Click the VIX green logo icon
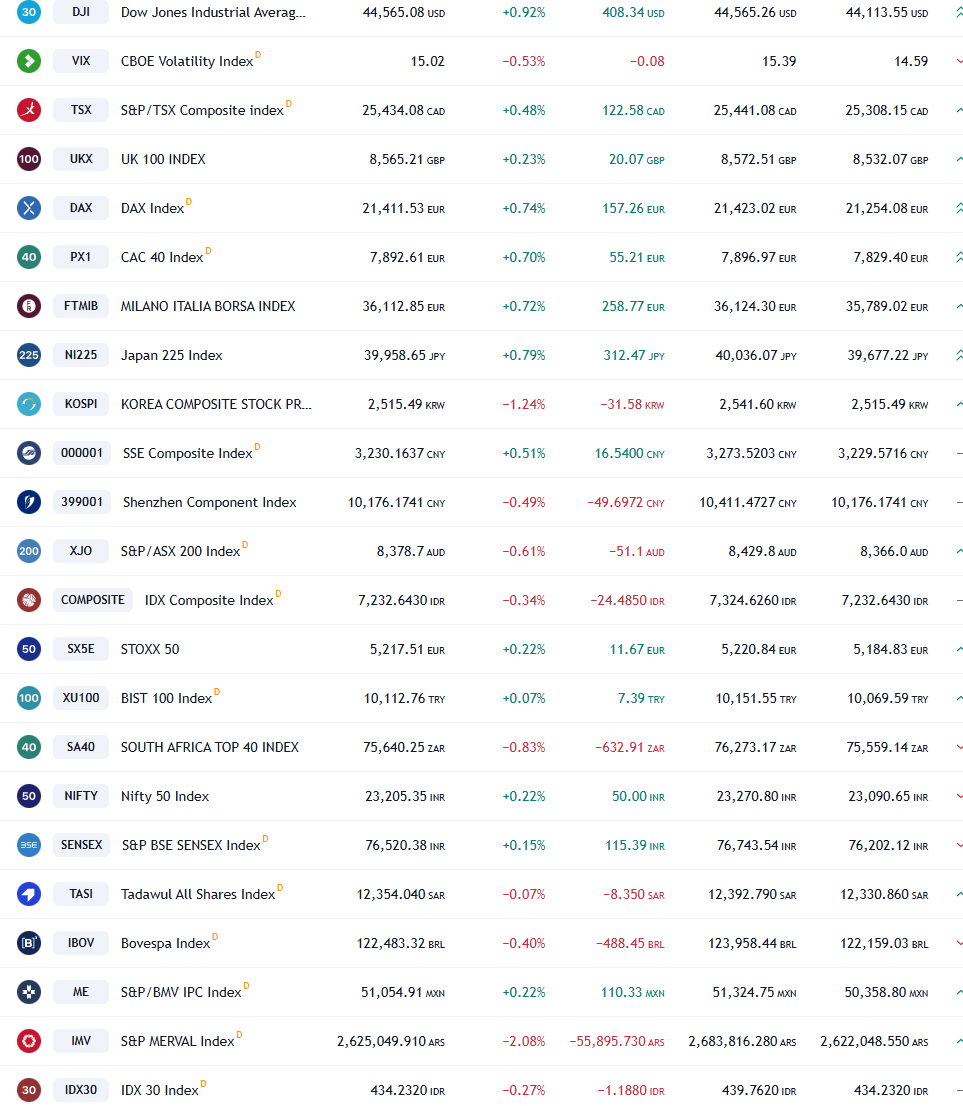The width and height of the screenshot is (963, 1106). [29, 61]
